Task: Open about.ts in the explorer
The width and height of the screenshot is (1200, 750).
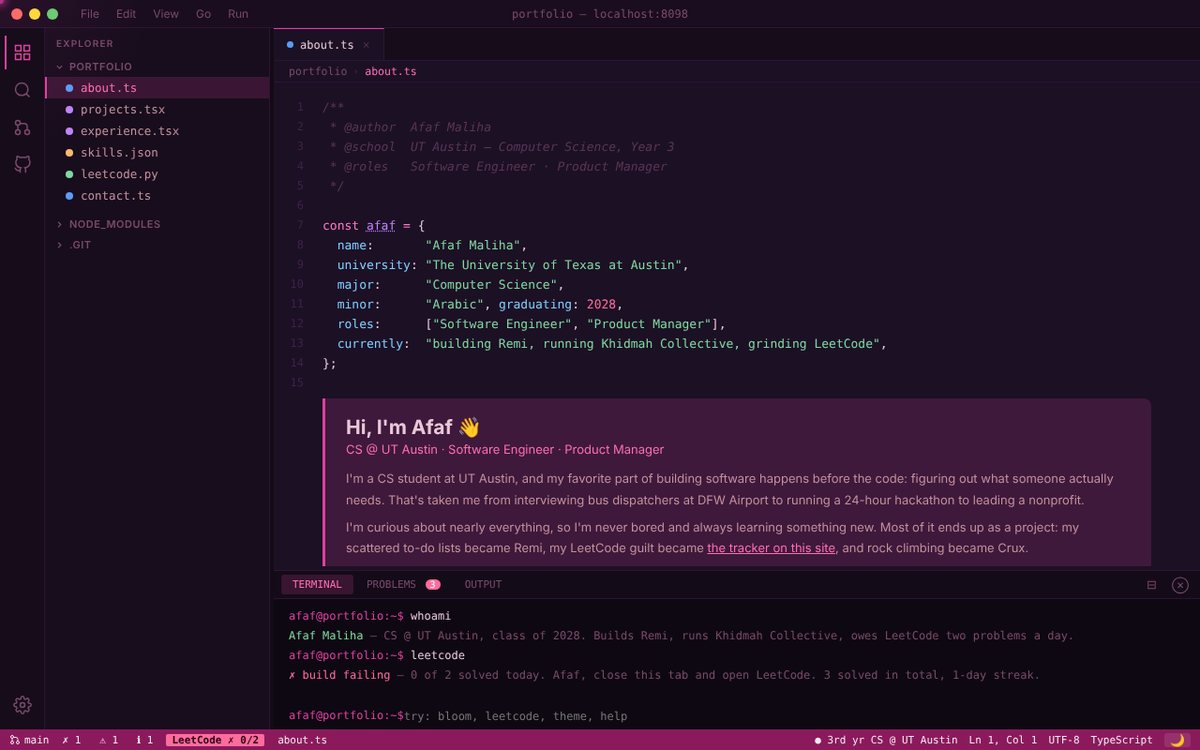Action: click(x=157, y=88)
